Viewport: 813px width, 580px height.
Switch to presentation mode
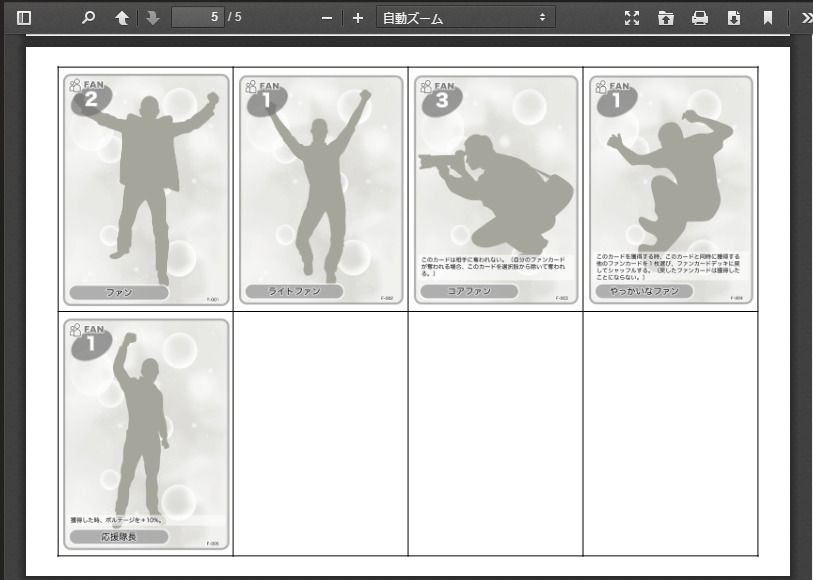click(x=631, y=18)
